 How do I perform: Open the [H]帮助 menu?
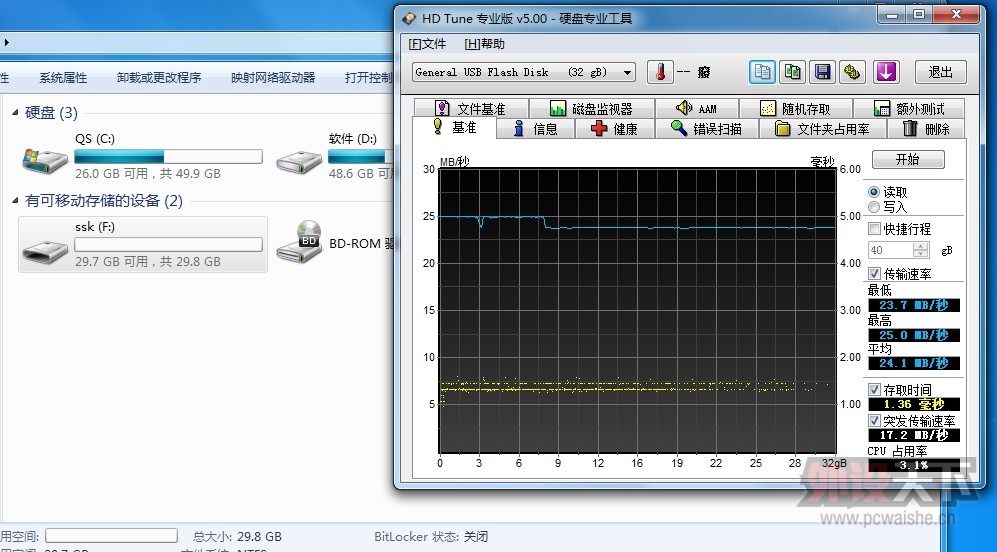484,44
